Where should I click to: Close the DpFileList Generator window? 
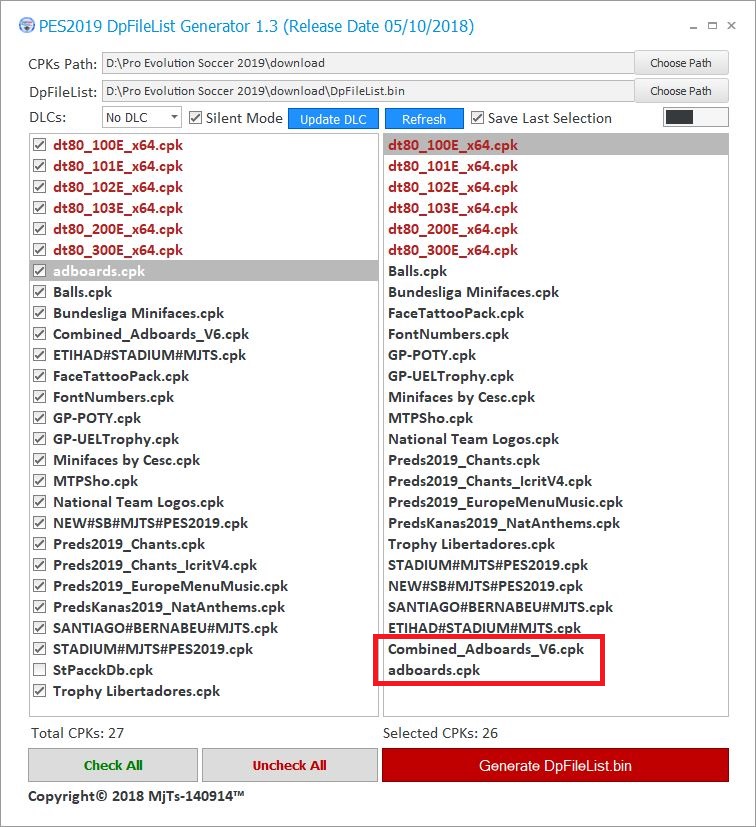(x=731, y=25)
